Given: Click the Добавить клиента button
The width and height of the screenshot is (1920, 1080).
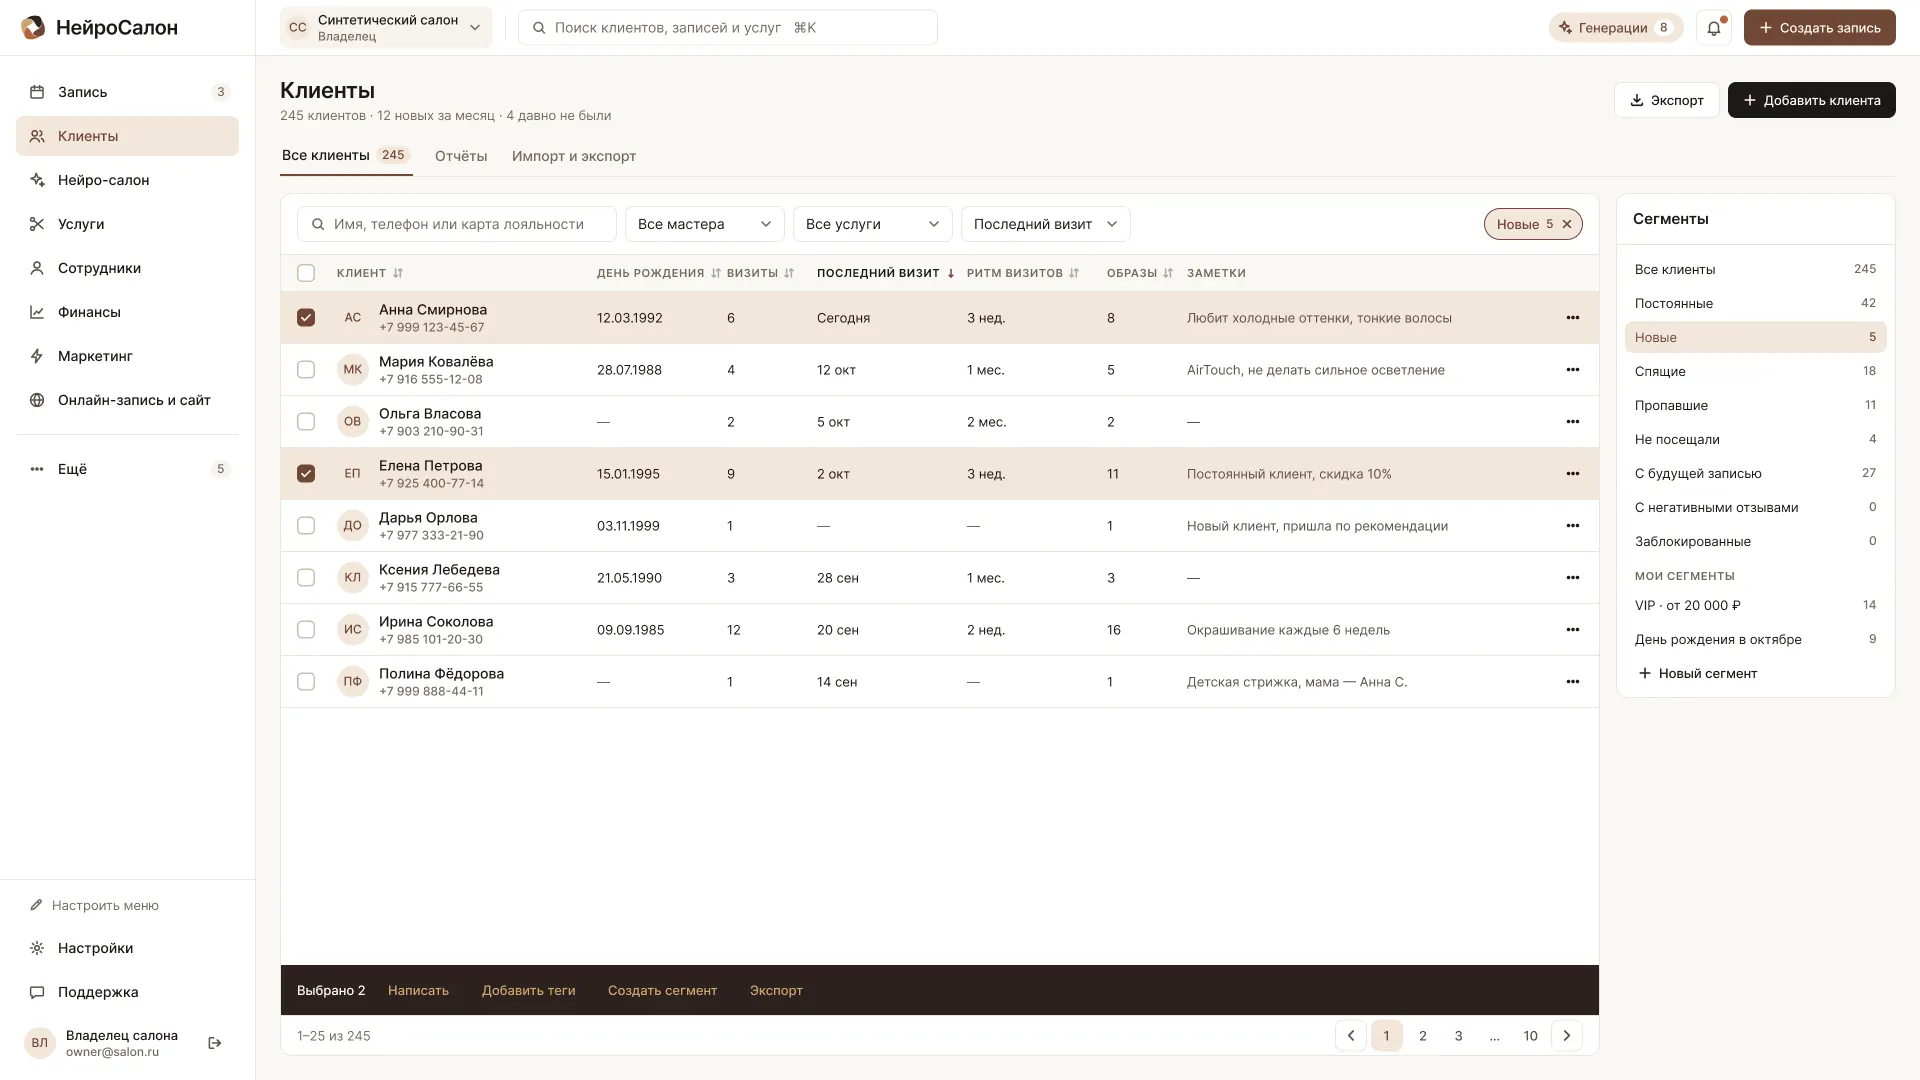Looking at the screenshot, I should click(x=1811, y=100).
